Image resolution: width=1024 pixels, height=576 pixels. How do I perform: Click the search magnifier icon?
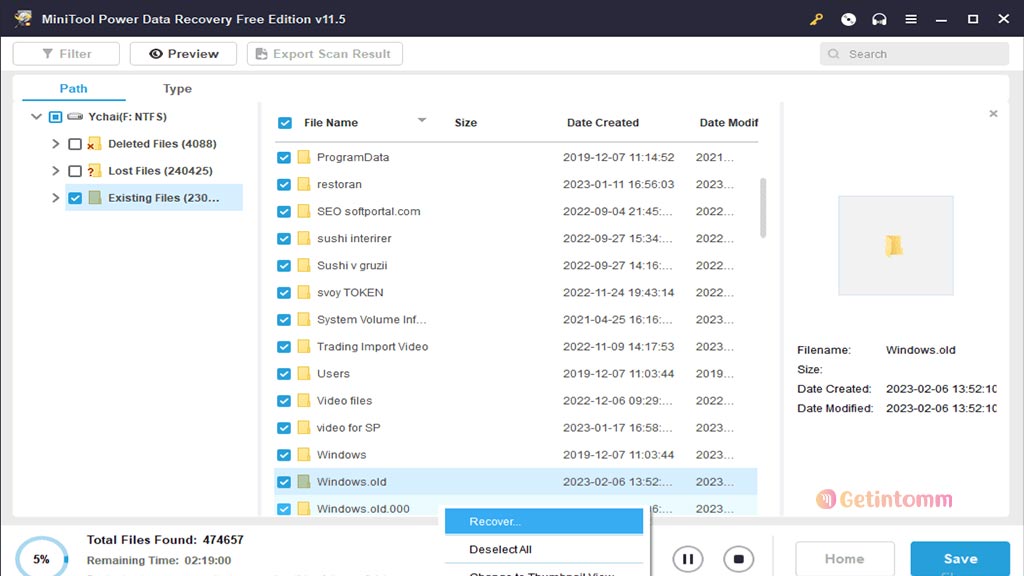(x=833, y=54)
